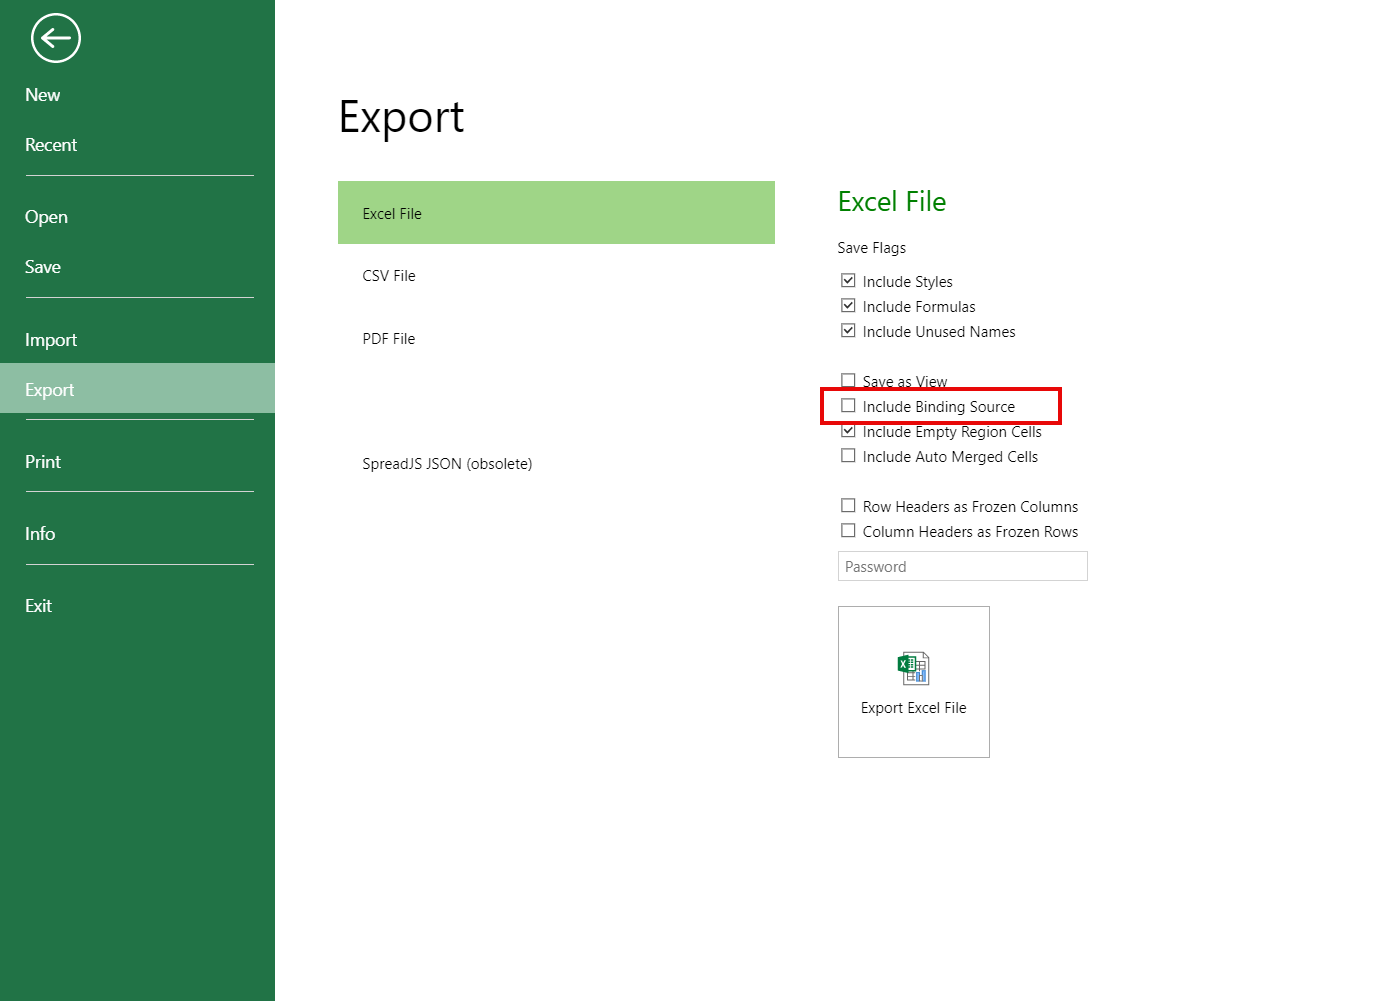Click the Export Excel File icon

913,668
